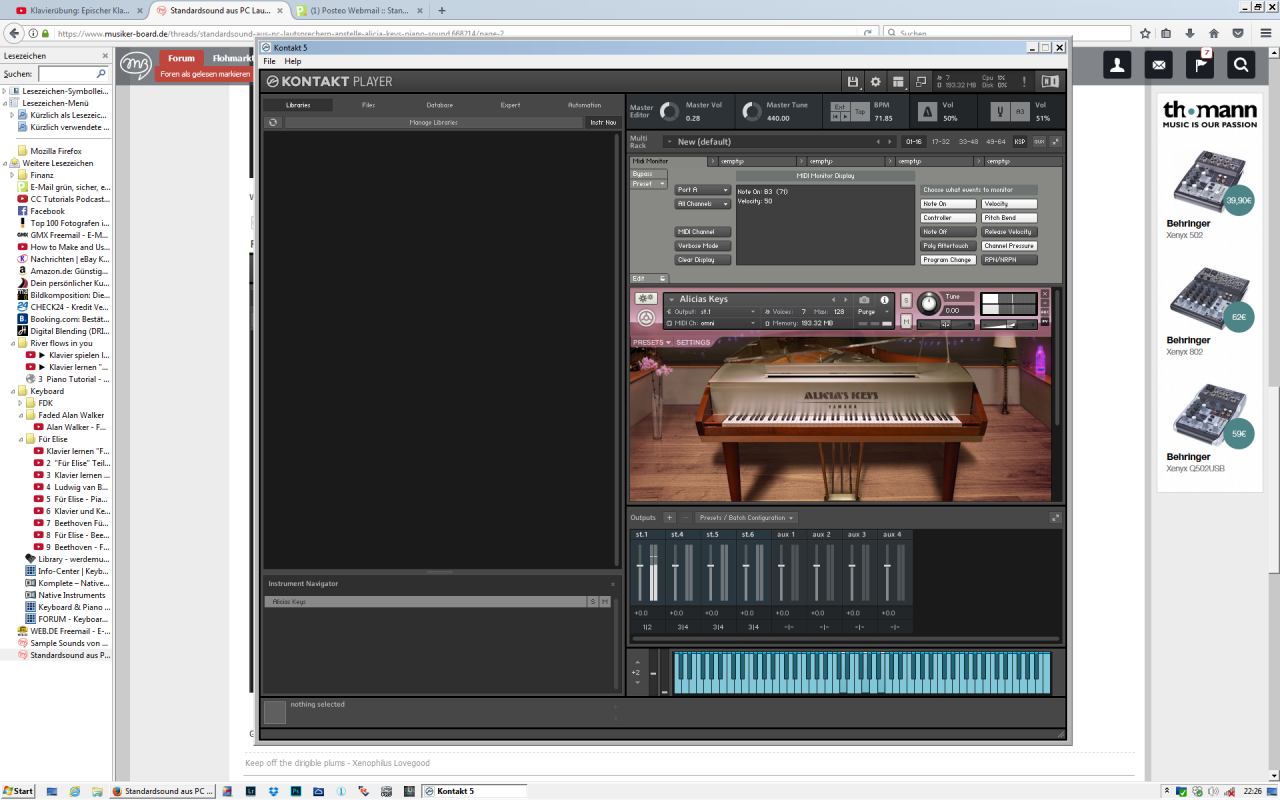This screenshot has width=1280, height=800.
Task: Open alerts flag on Musiker-Board
Action: click(1200, 65)
